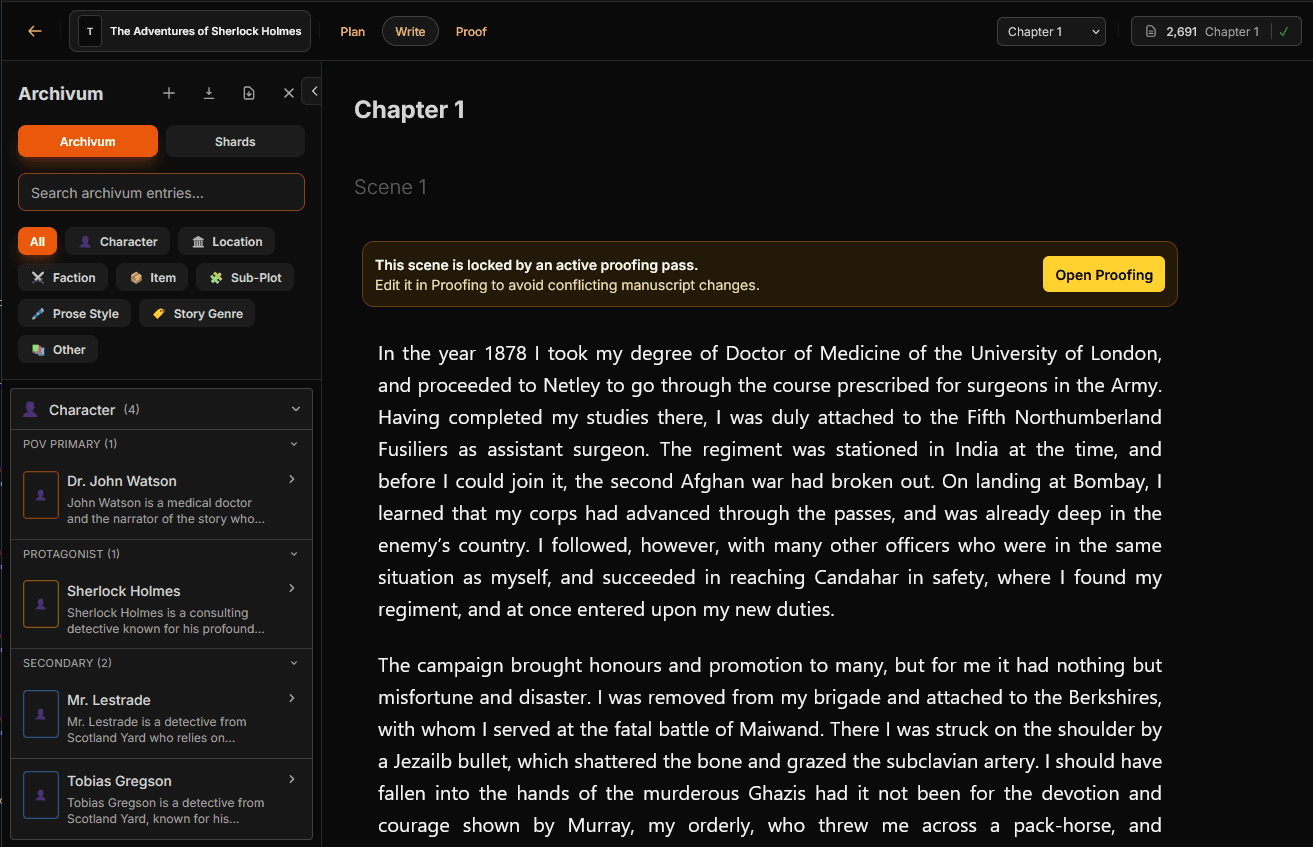Click the Scene 1 label
The image size is (1313, 847).
390,187
